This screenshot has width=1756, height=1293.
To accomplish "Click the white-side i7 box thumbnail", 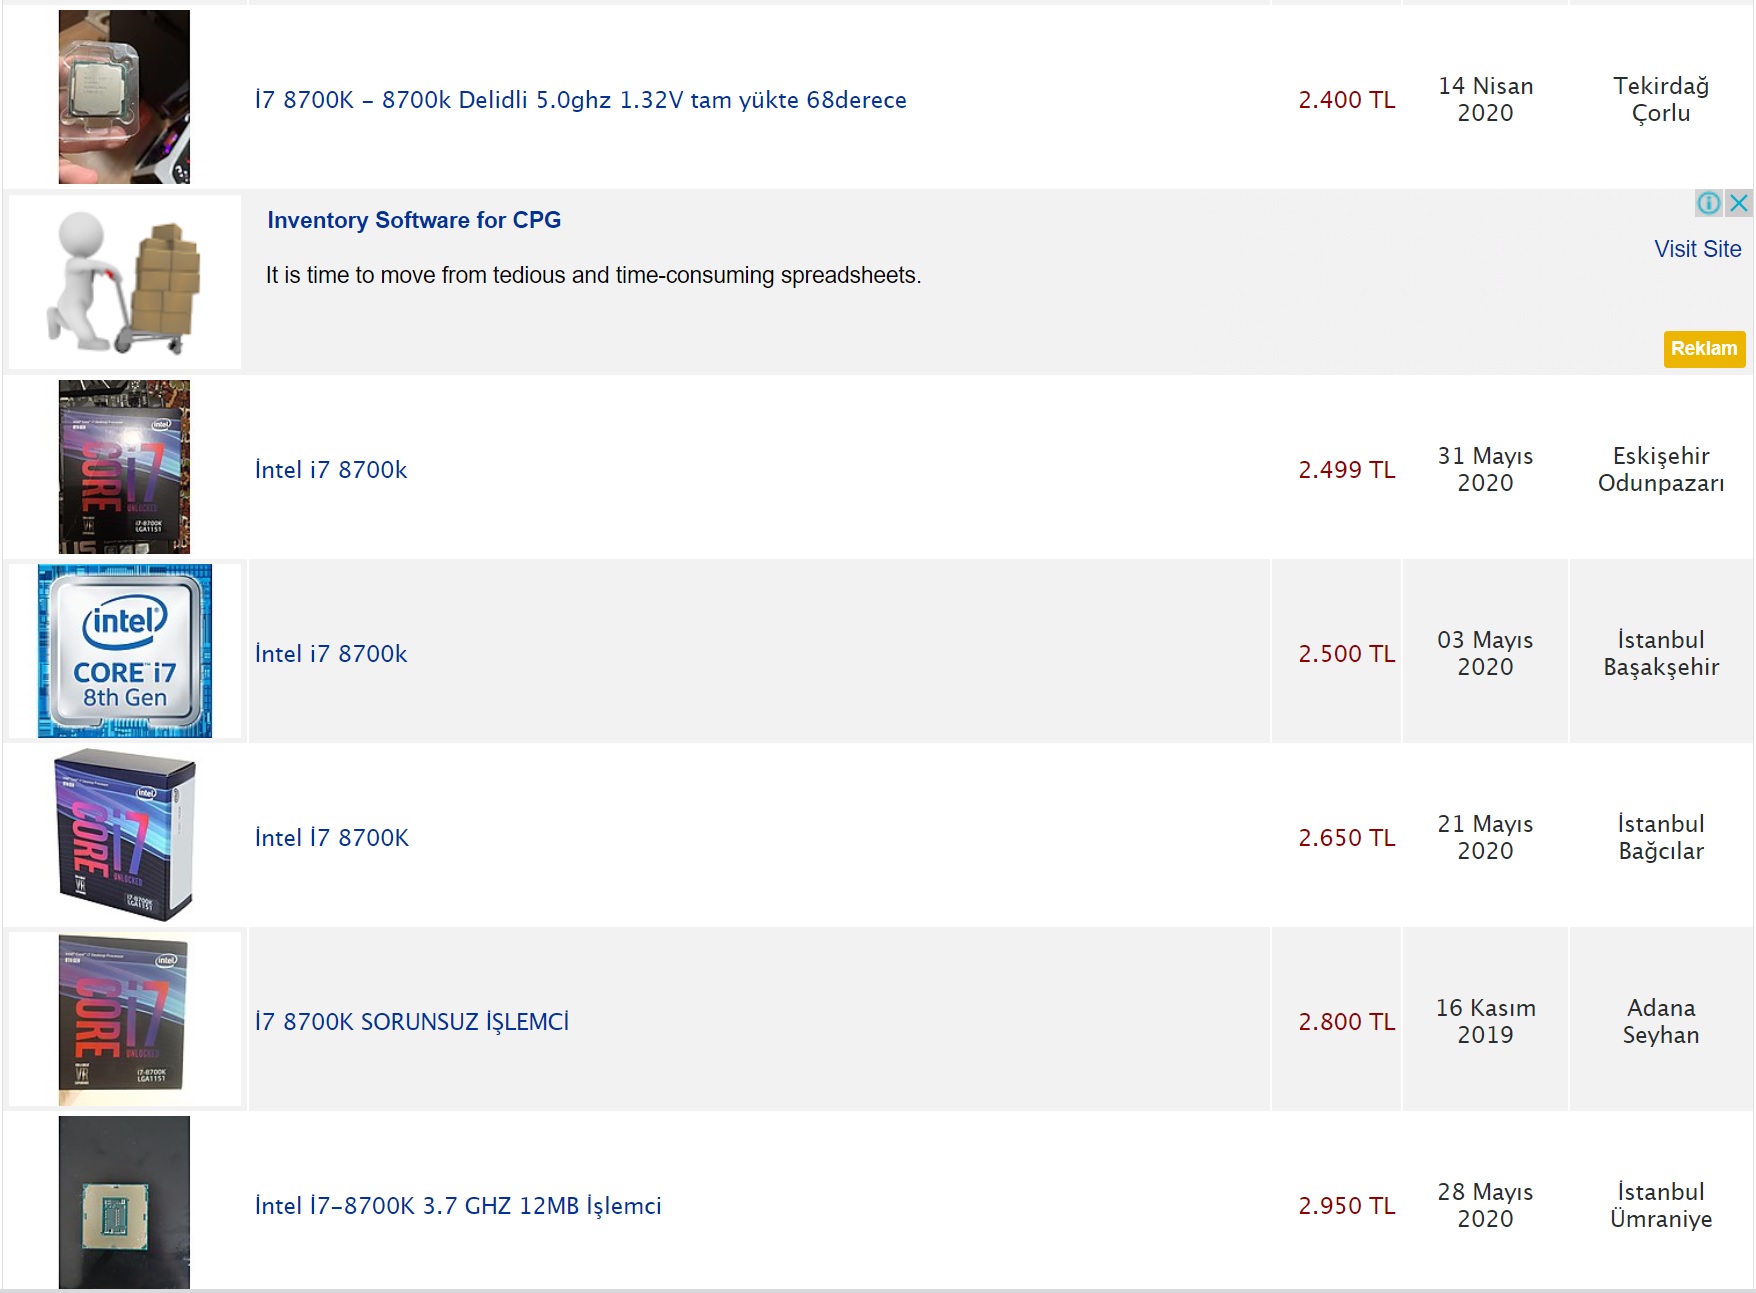I will pyautogui.click(x=125, y=835).
